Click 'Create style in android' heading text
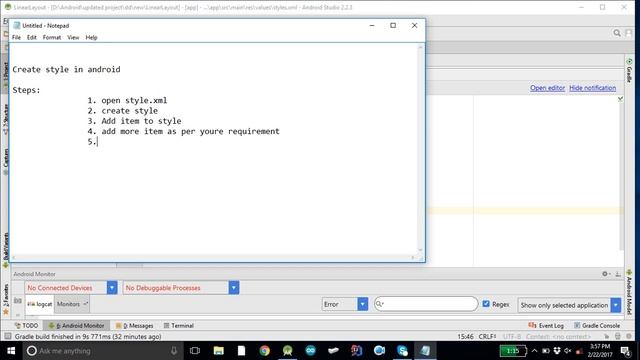The width and height of the screenshot is (640, 360). [x=66, y=69]
